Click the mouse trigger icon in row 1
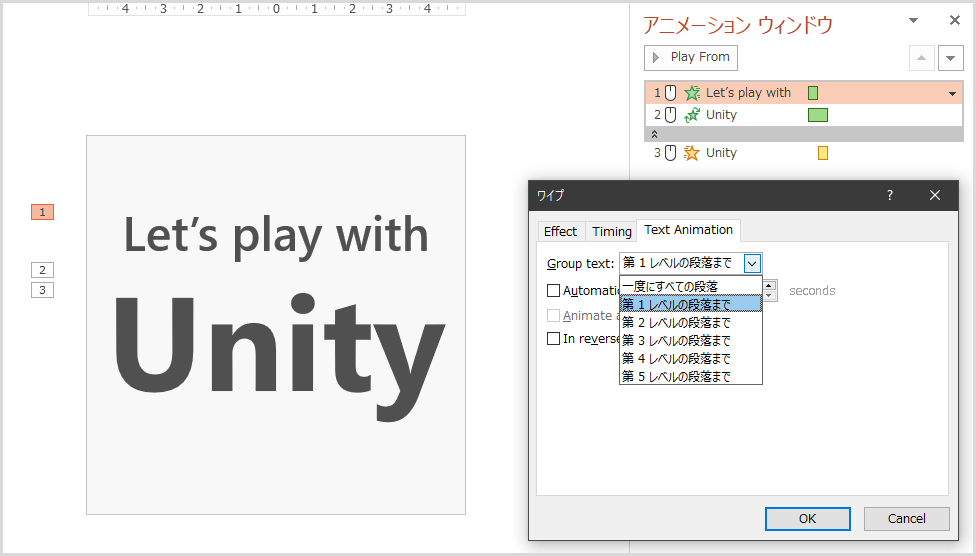This screenshot has height=556, width=976. [670, 93]
